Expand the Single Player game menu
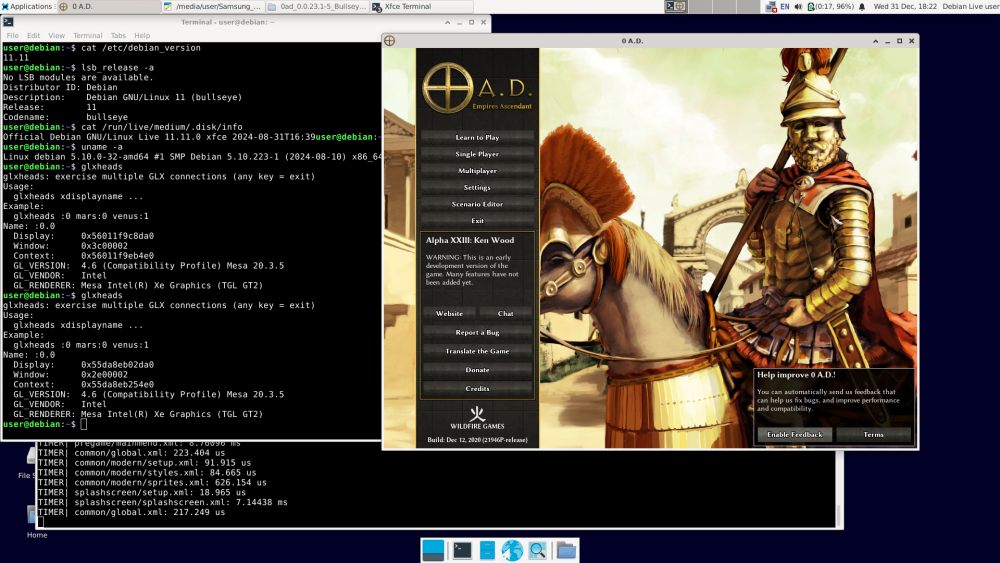1000x563 pixels. [x=477, y=154]
